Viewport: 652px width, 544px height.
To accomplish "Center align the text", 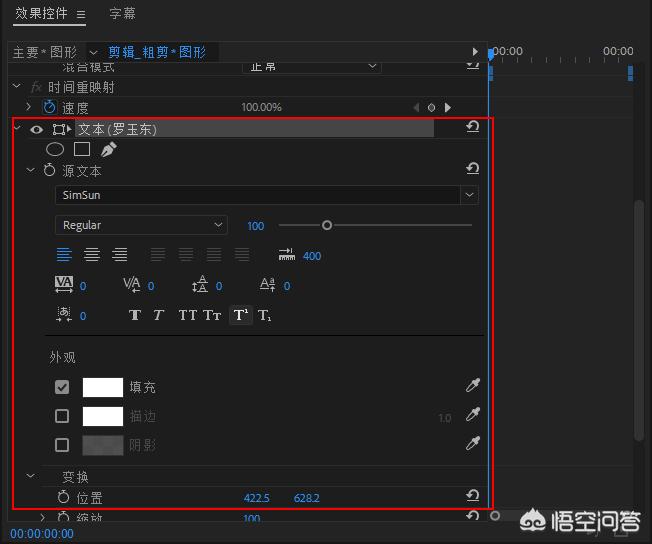I will click(x=92, y=255).
